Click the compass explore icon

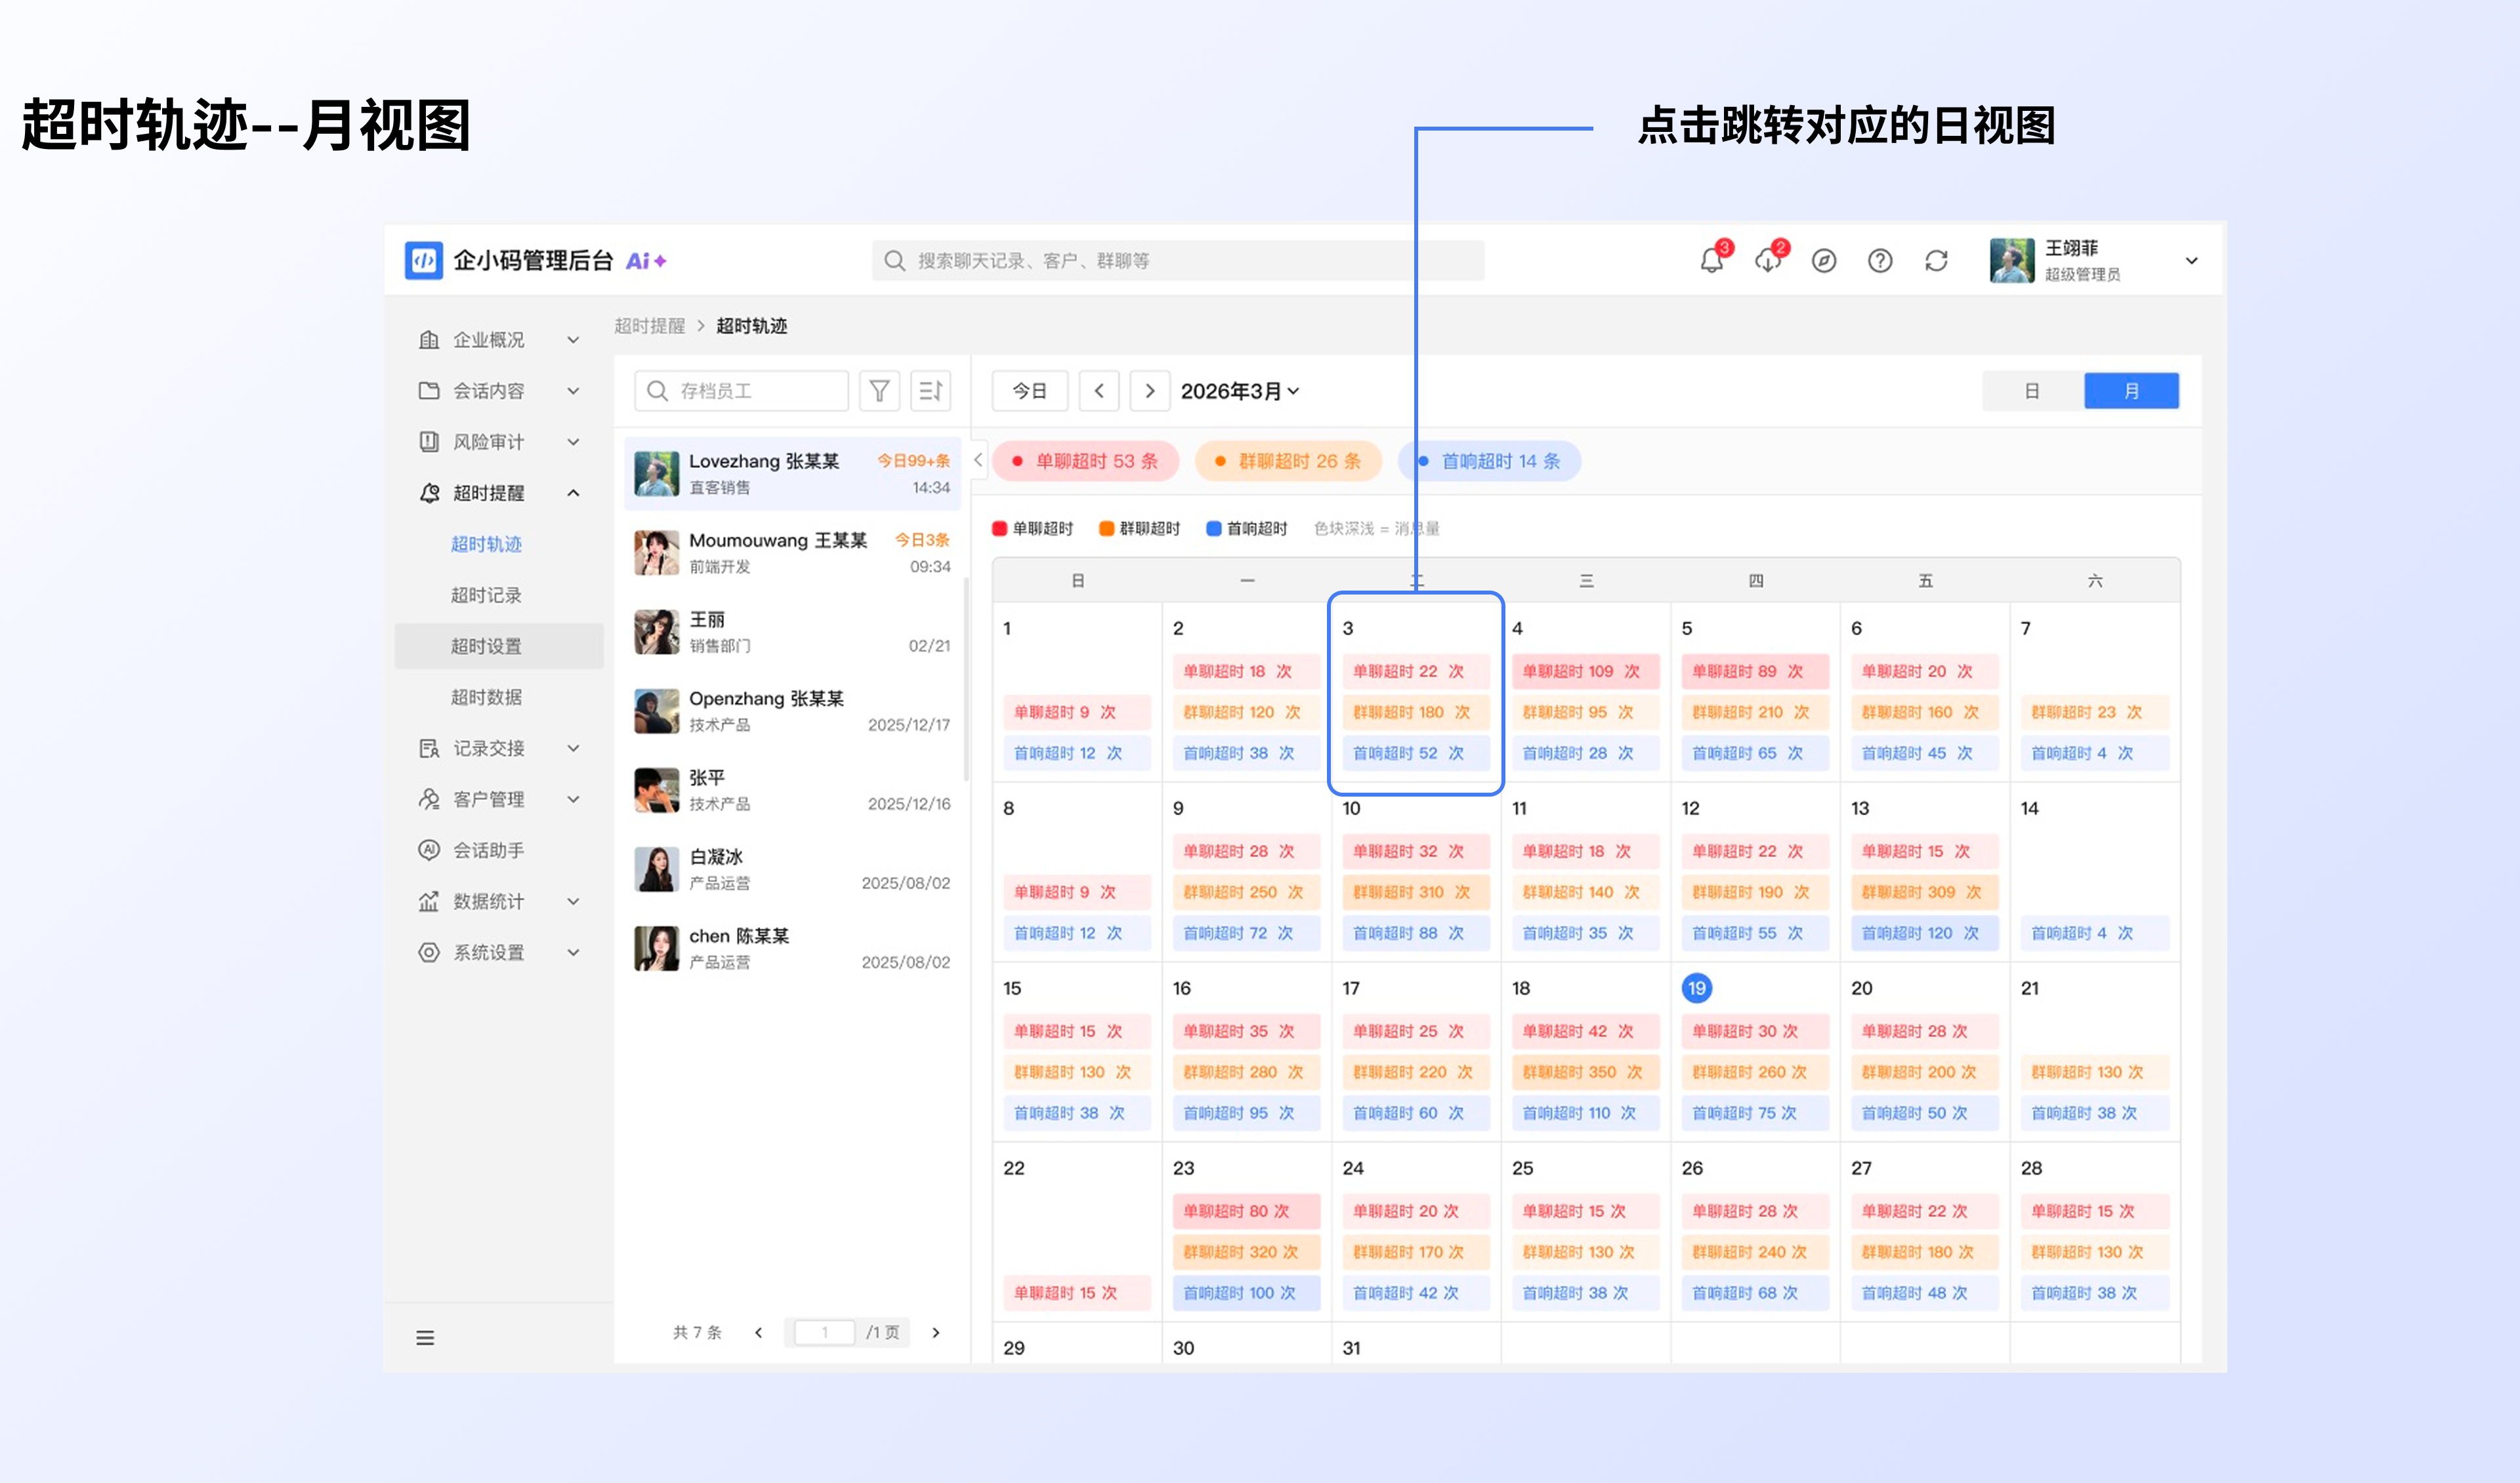pos(1824,261)
